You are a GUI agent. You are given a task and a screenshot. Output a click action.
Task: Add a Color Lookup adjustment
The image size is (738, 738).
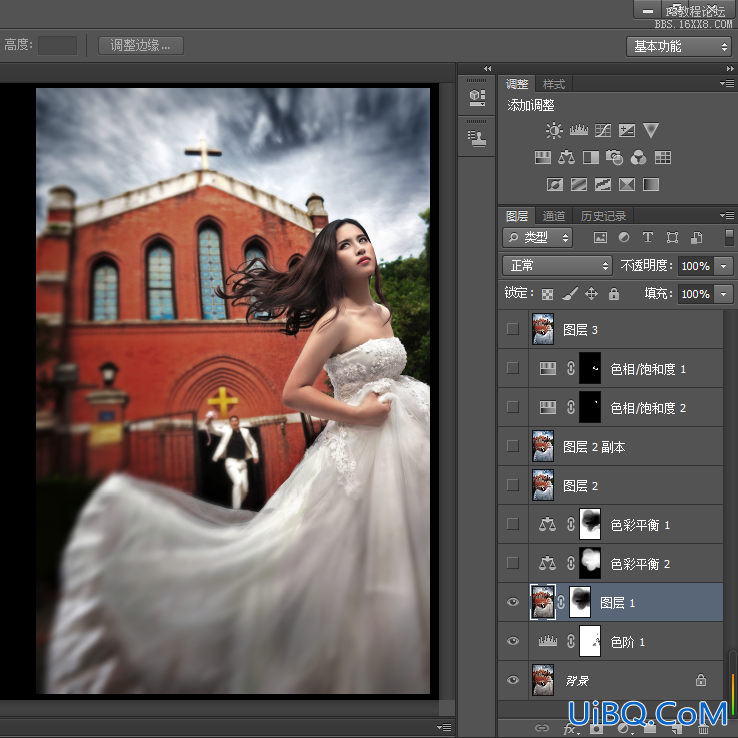[663, 158]
